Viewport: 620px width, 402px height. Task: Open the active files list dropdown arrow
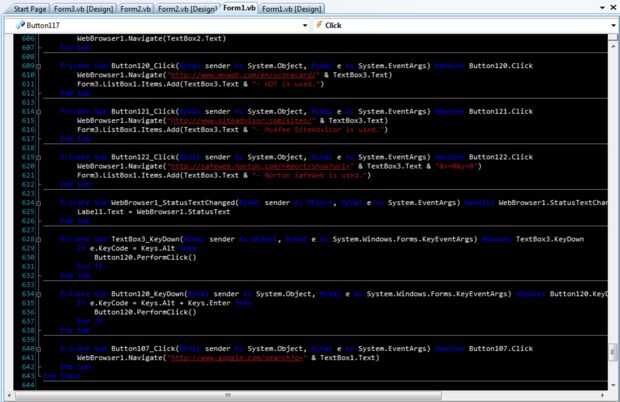602,8
